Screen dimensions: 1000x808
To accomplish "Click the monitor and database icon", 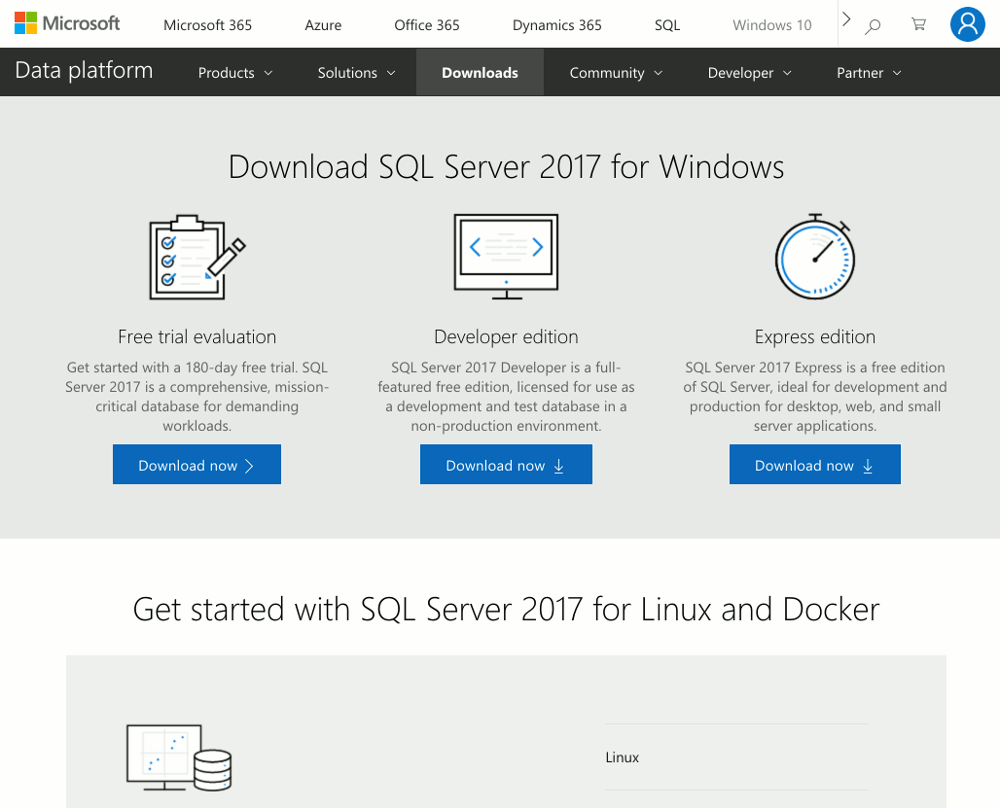I will (179, 758).
